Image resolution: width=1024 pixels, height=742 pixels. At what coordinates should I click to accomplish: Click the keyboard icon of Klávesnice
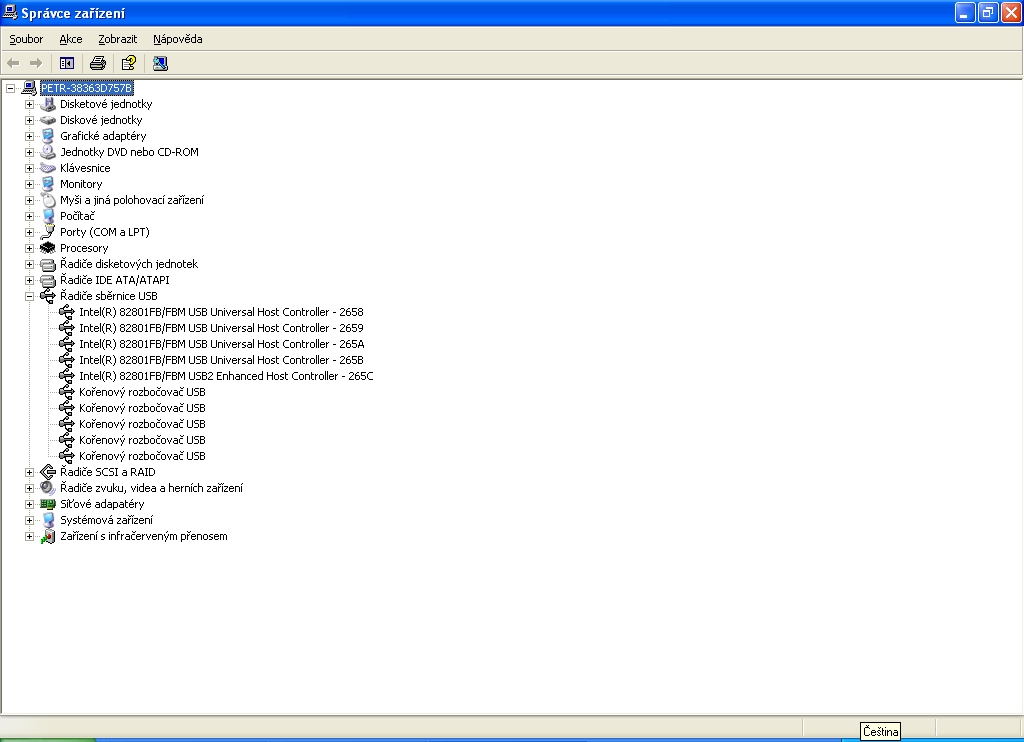[48, 168]
